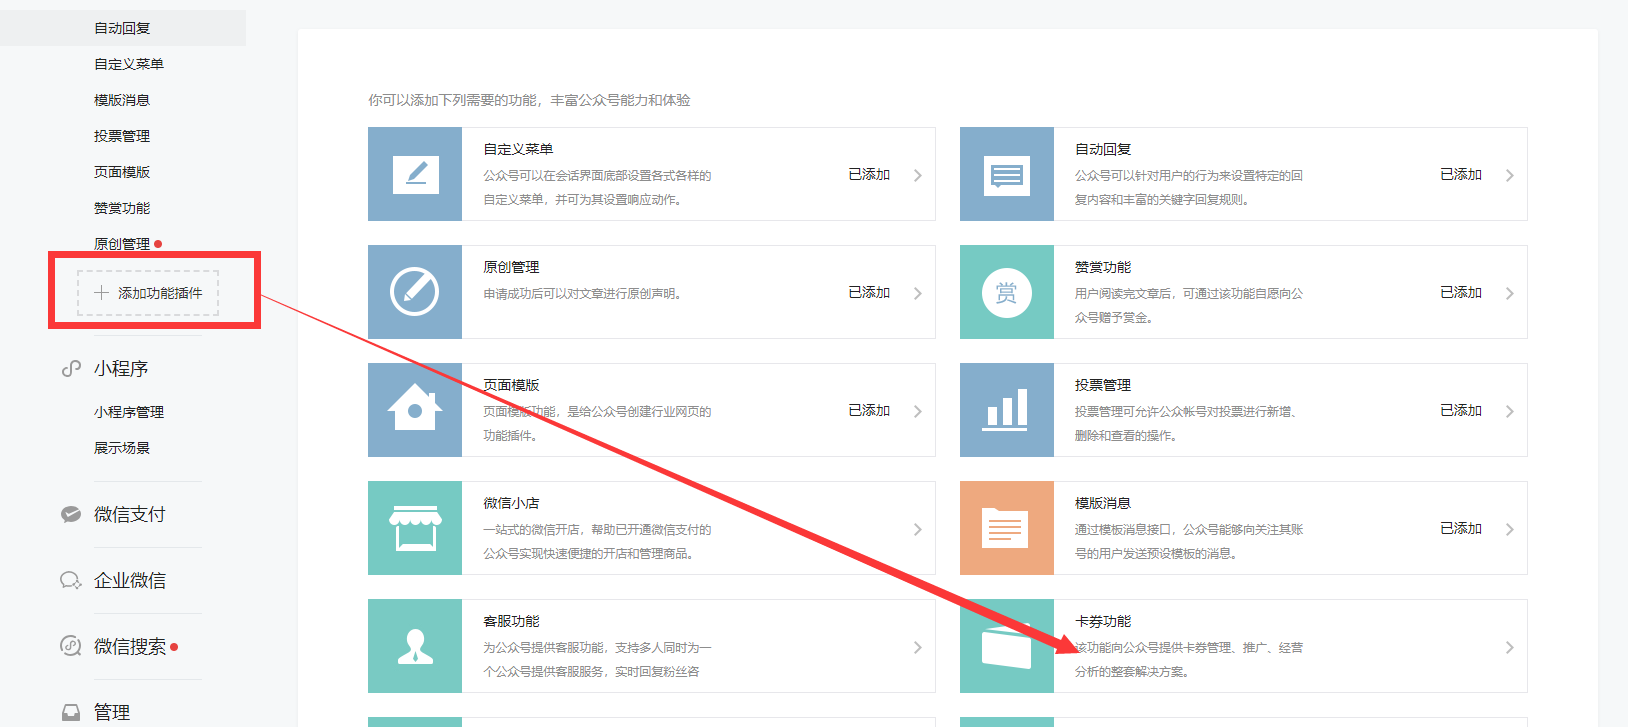This screenshot has width=1628, height=727.
Task: Open 自动回复 in the sidebar menu
Action: point(122,28)
